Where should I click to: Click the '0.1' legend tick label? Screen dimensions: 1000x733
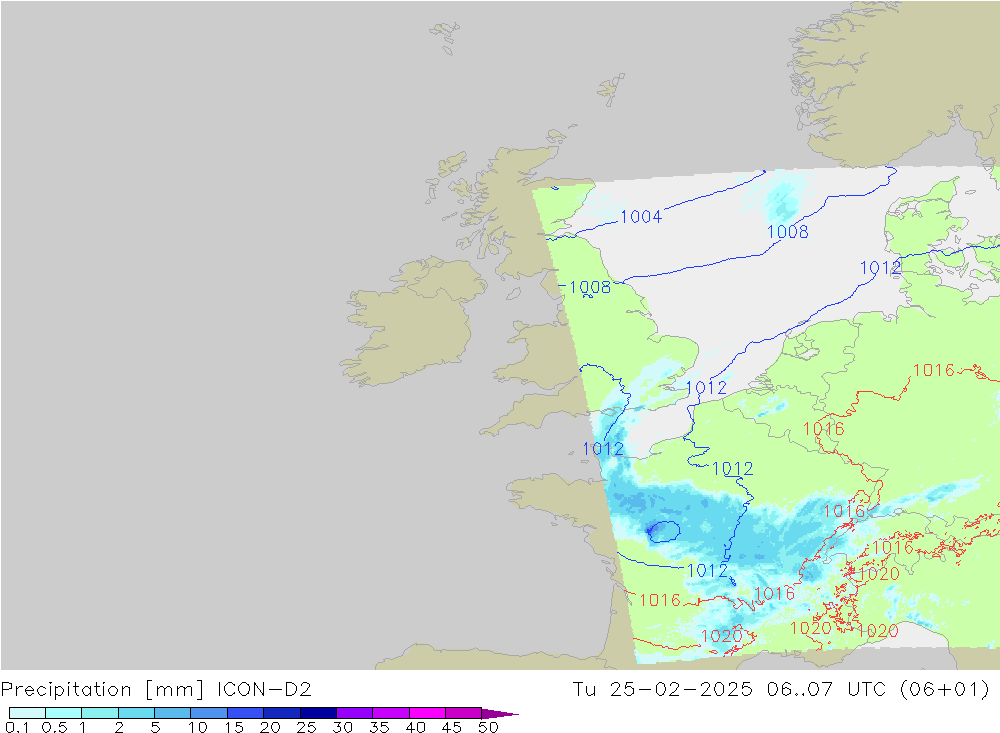point(17,727)
